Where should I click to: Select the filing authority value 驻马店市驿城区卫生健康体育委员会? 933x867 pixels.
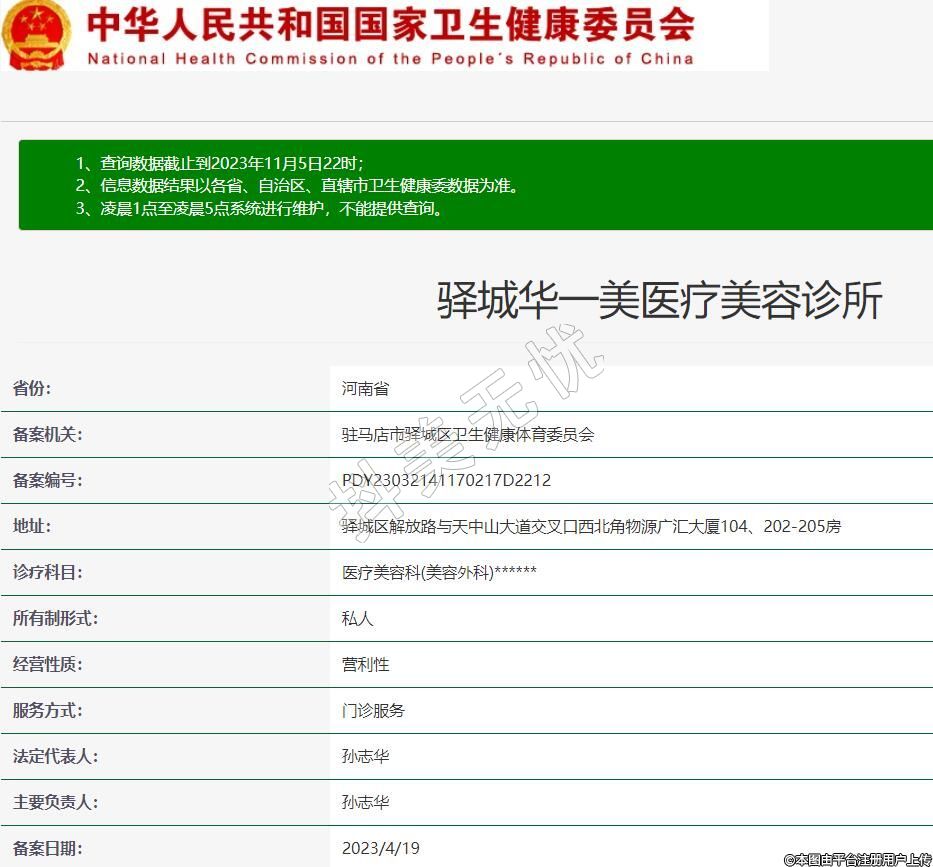467,434
